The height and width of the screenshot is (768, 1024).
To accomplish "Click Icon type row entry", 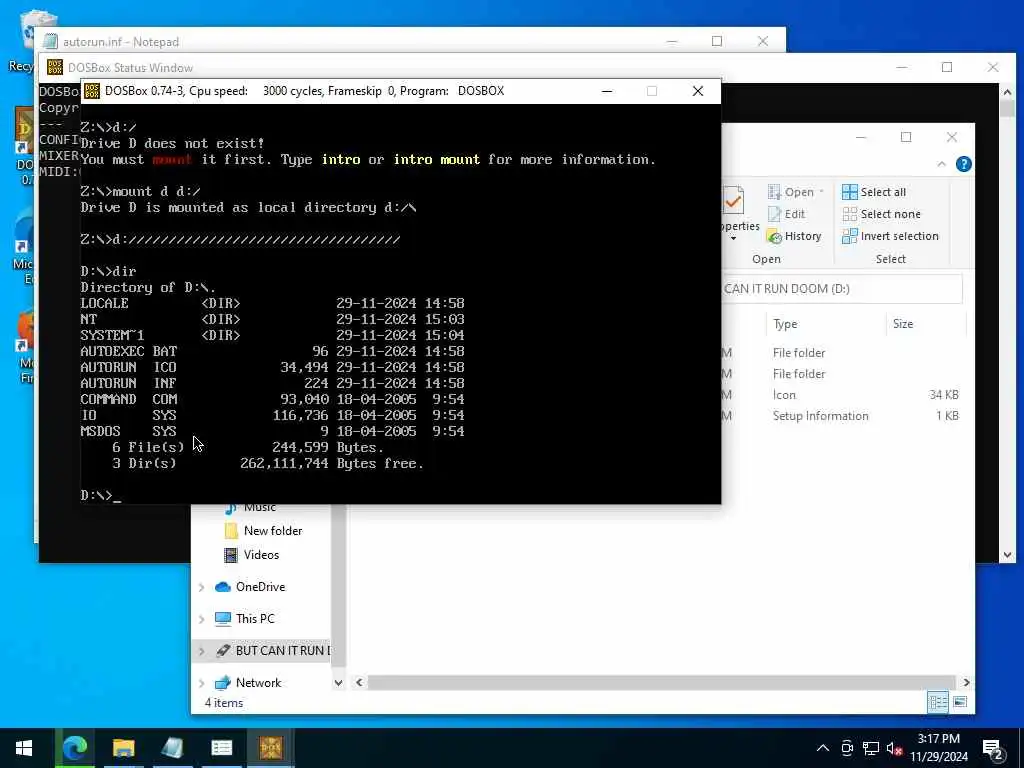I will pos(784,395).
